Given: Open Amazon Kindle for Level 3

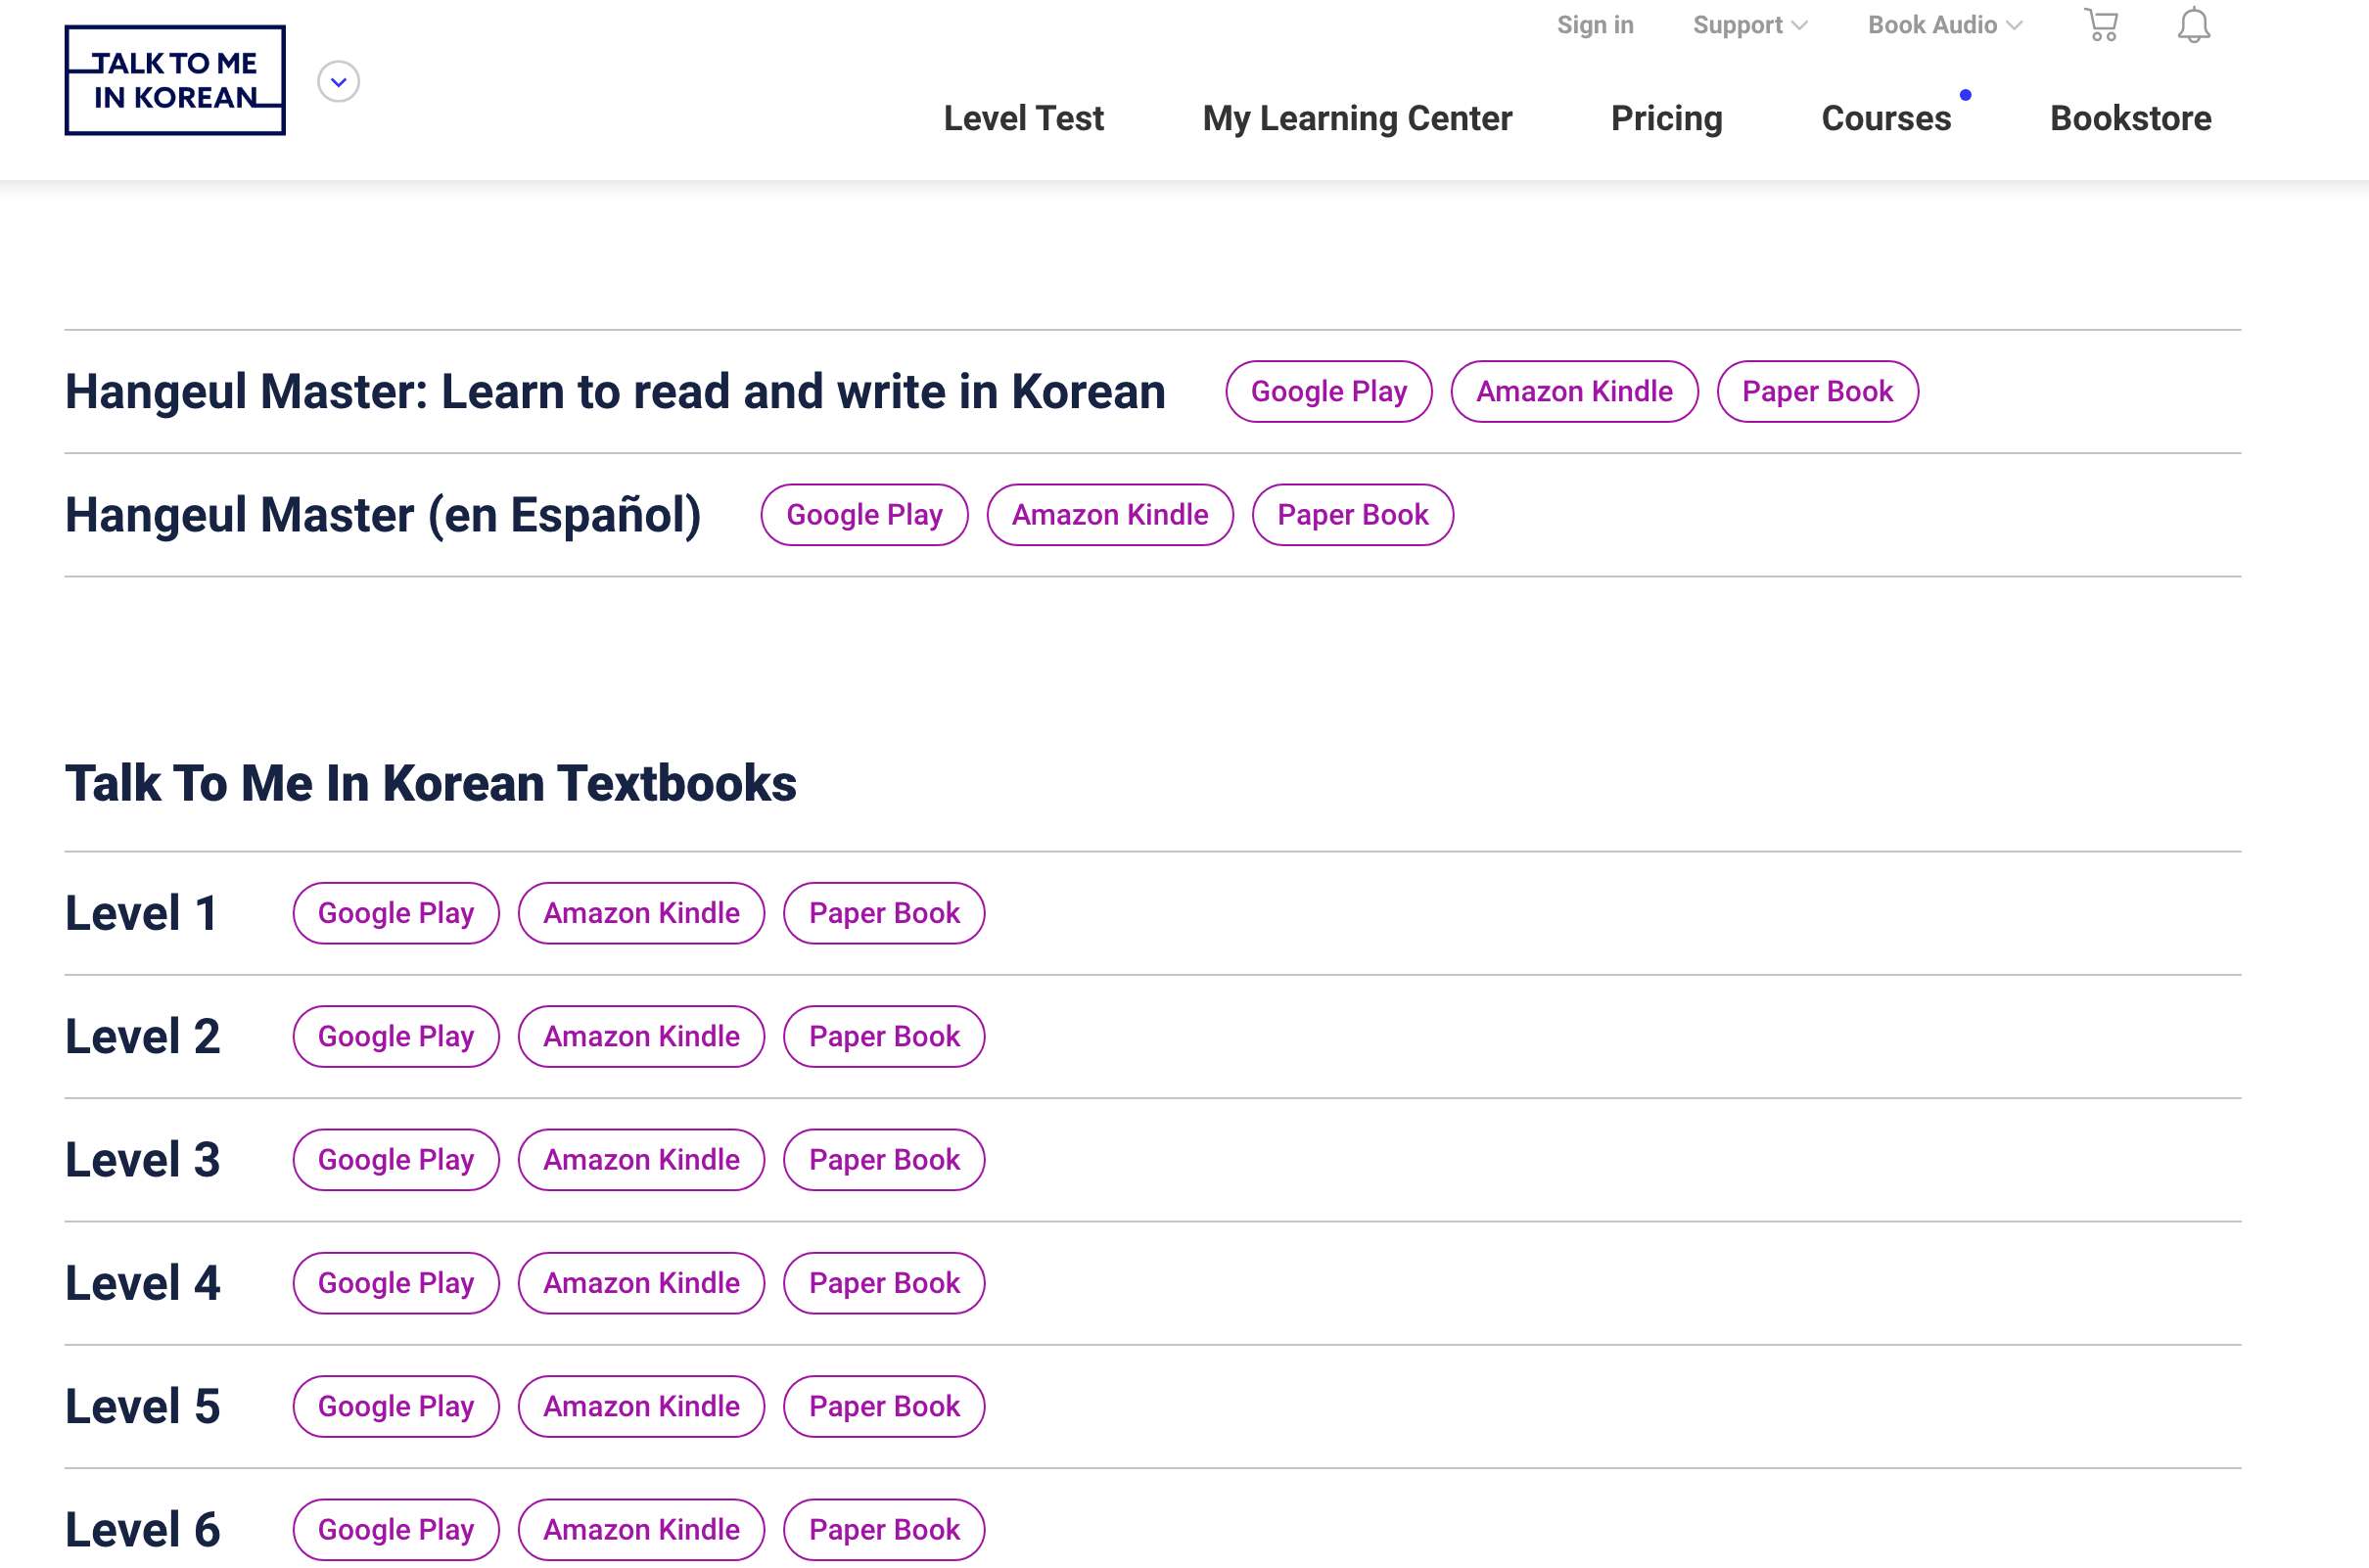Looking at the screenshot, I should (641, 1160).
